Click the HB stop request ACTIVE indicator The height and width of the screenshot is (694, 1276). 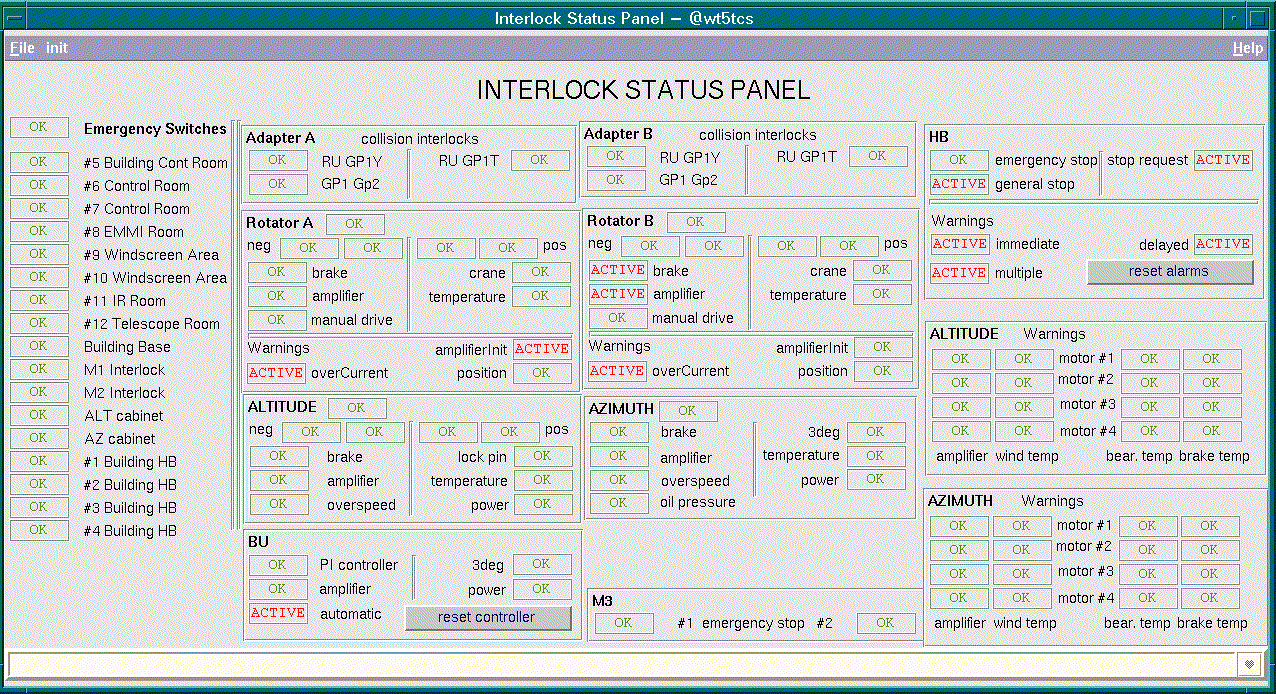click(1222, 160)
